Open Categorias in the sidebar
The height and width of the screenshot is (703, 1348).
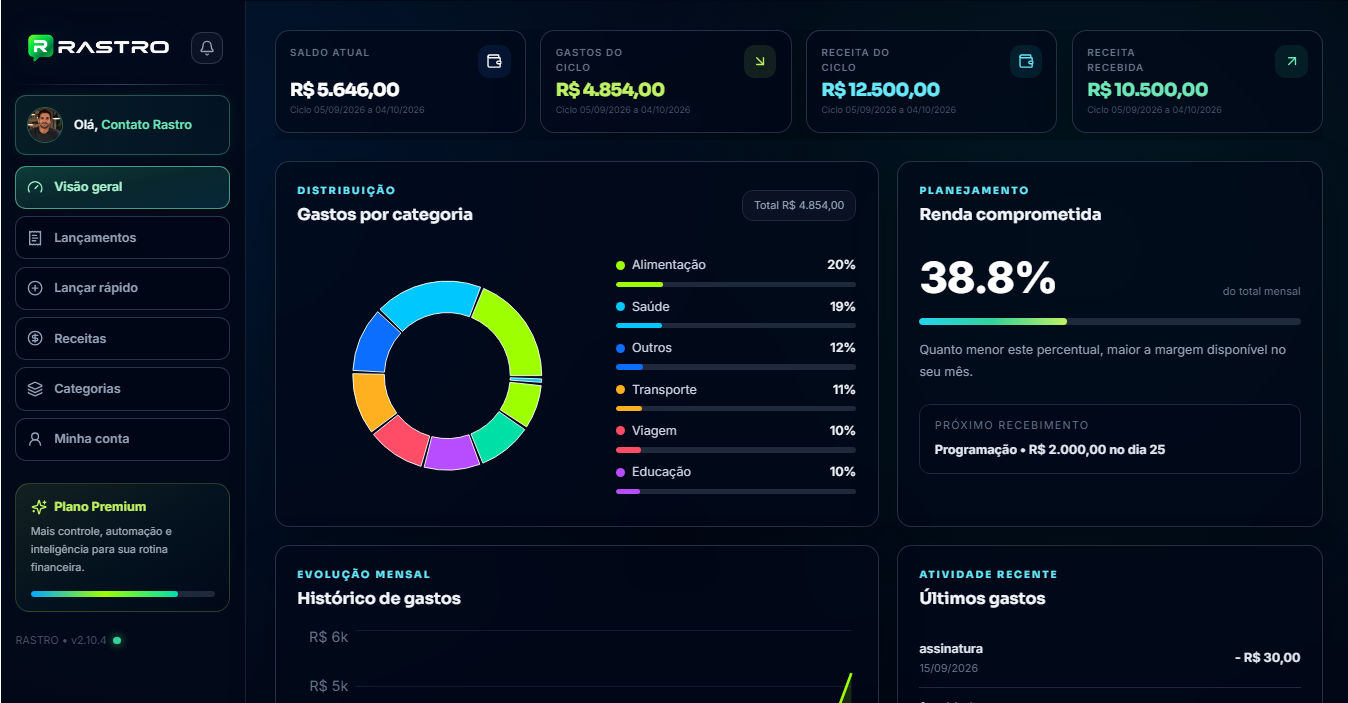click(122, 389)
